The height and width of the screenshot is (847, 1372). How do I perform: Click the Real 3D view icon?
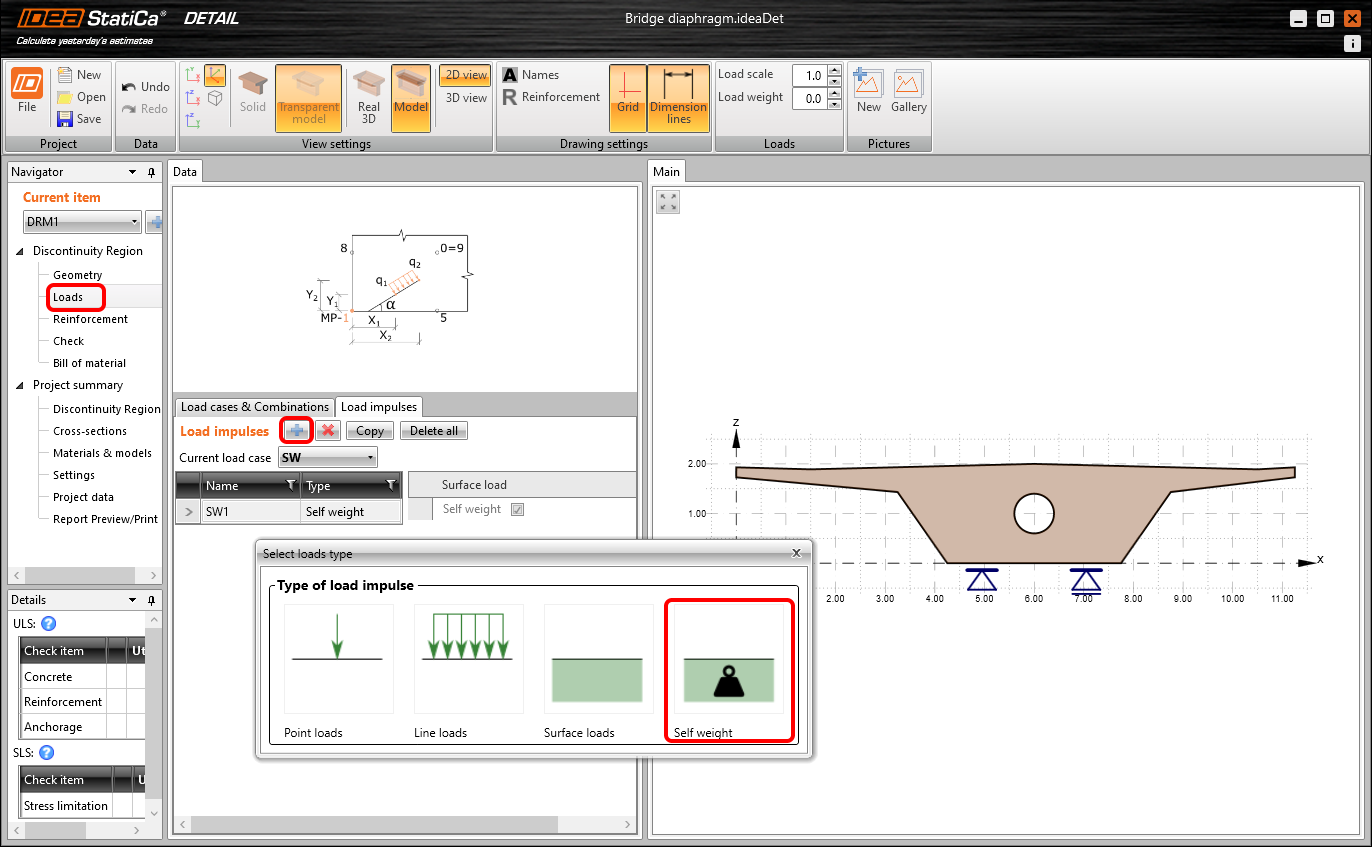(x=369, y=97)
